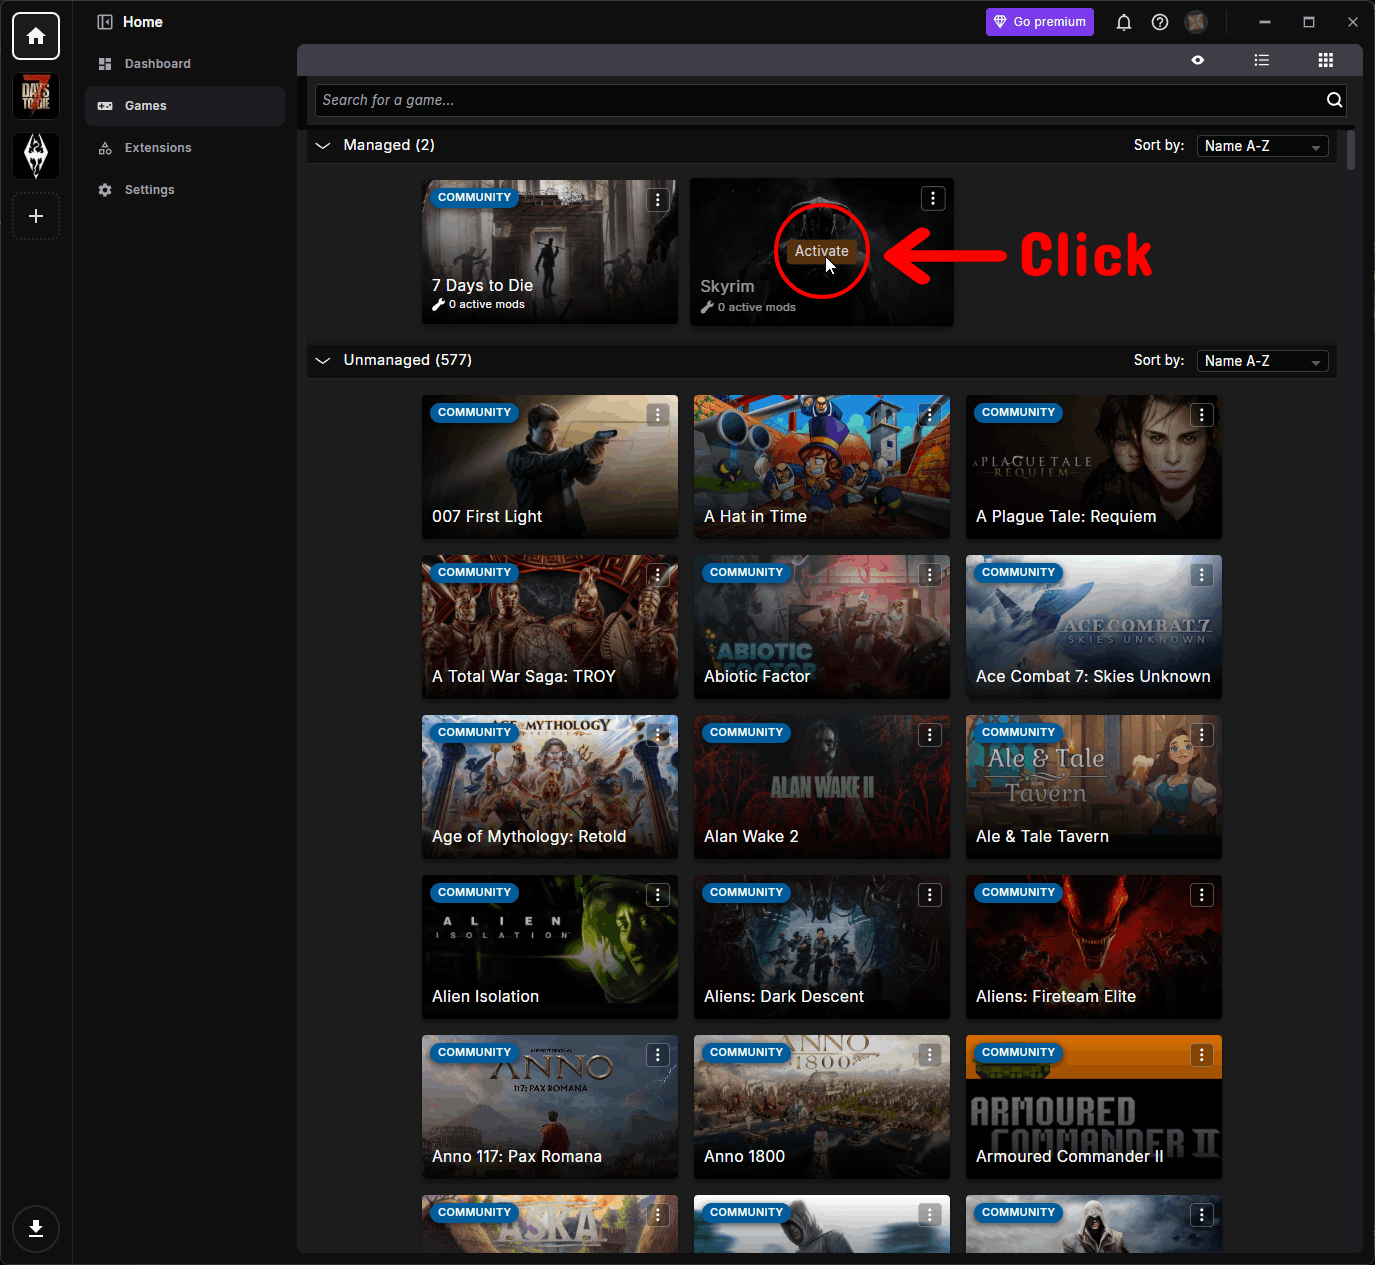Toggle hidden games with the eye icon

coord(1198,60)
